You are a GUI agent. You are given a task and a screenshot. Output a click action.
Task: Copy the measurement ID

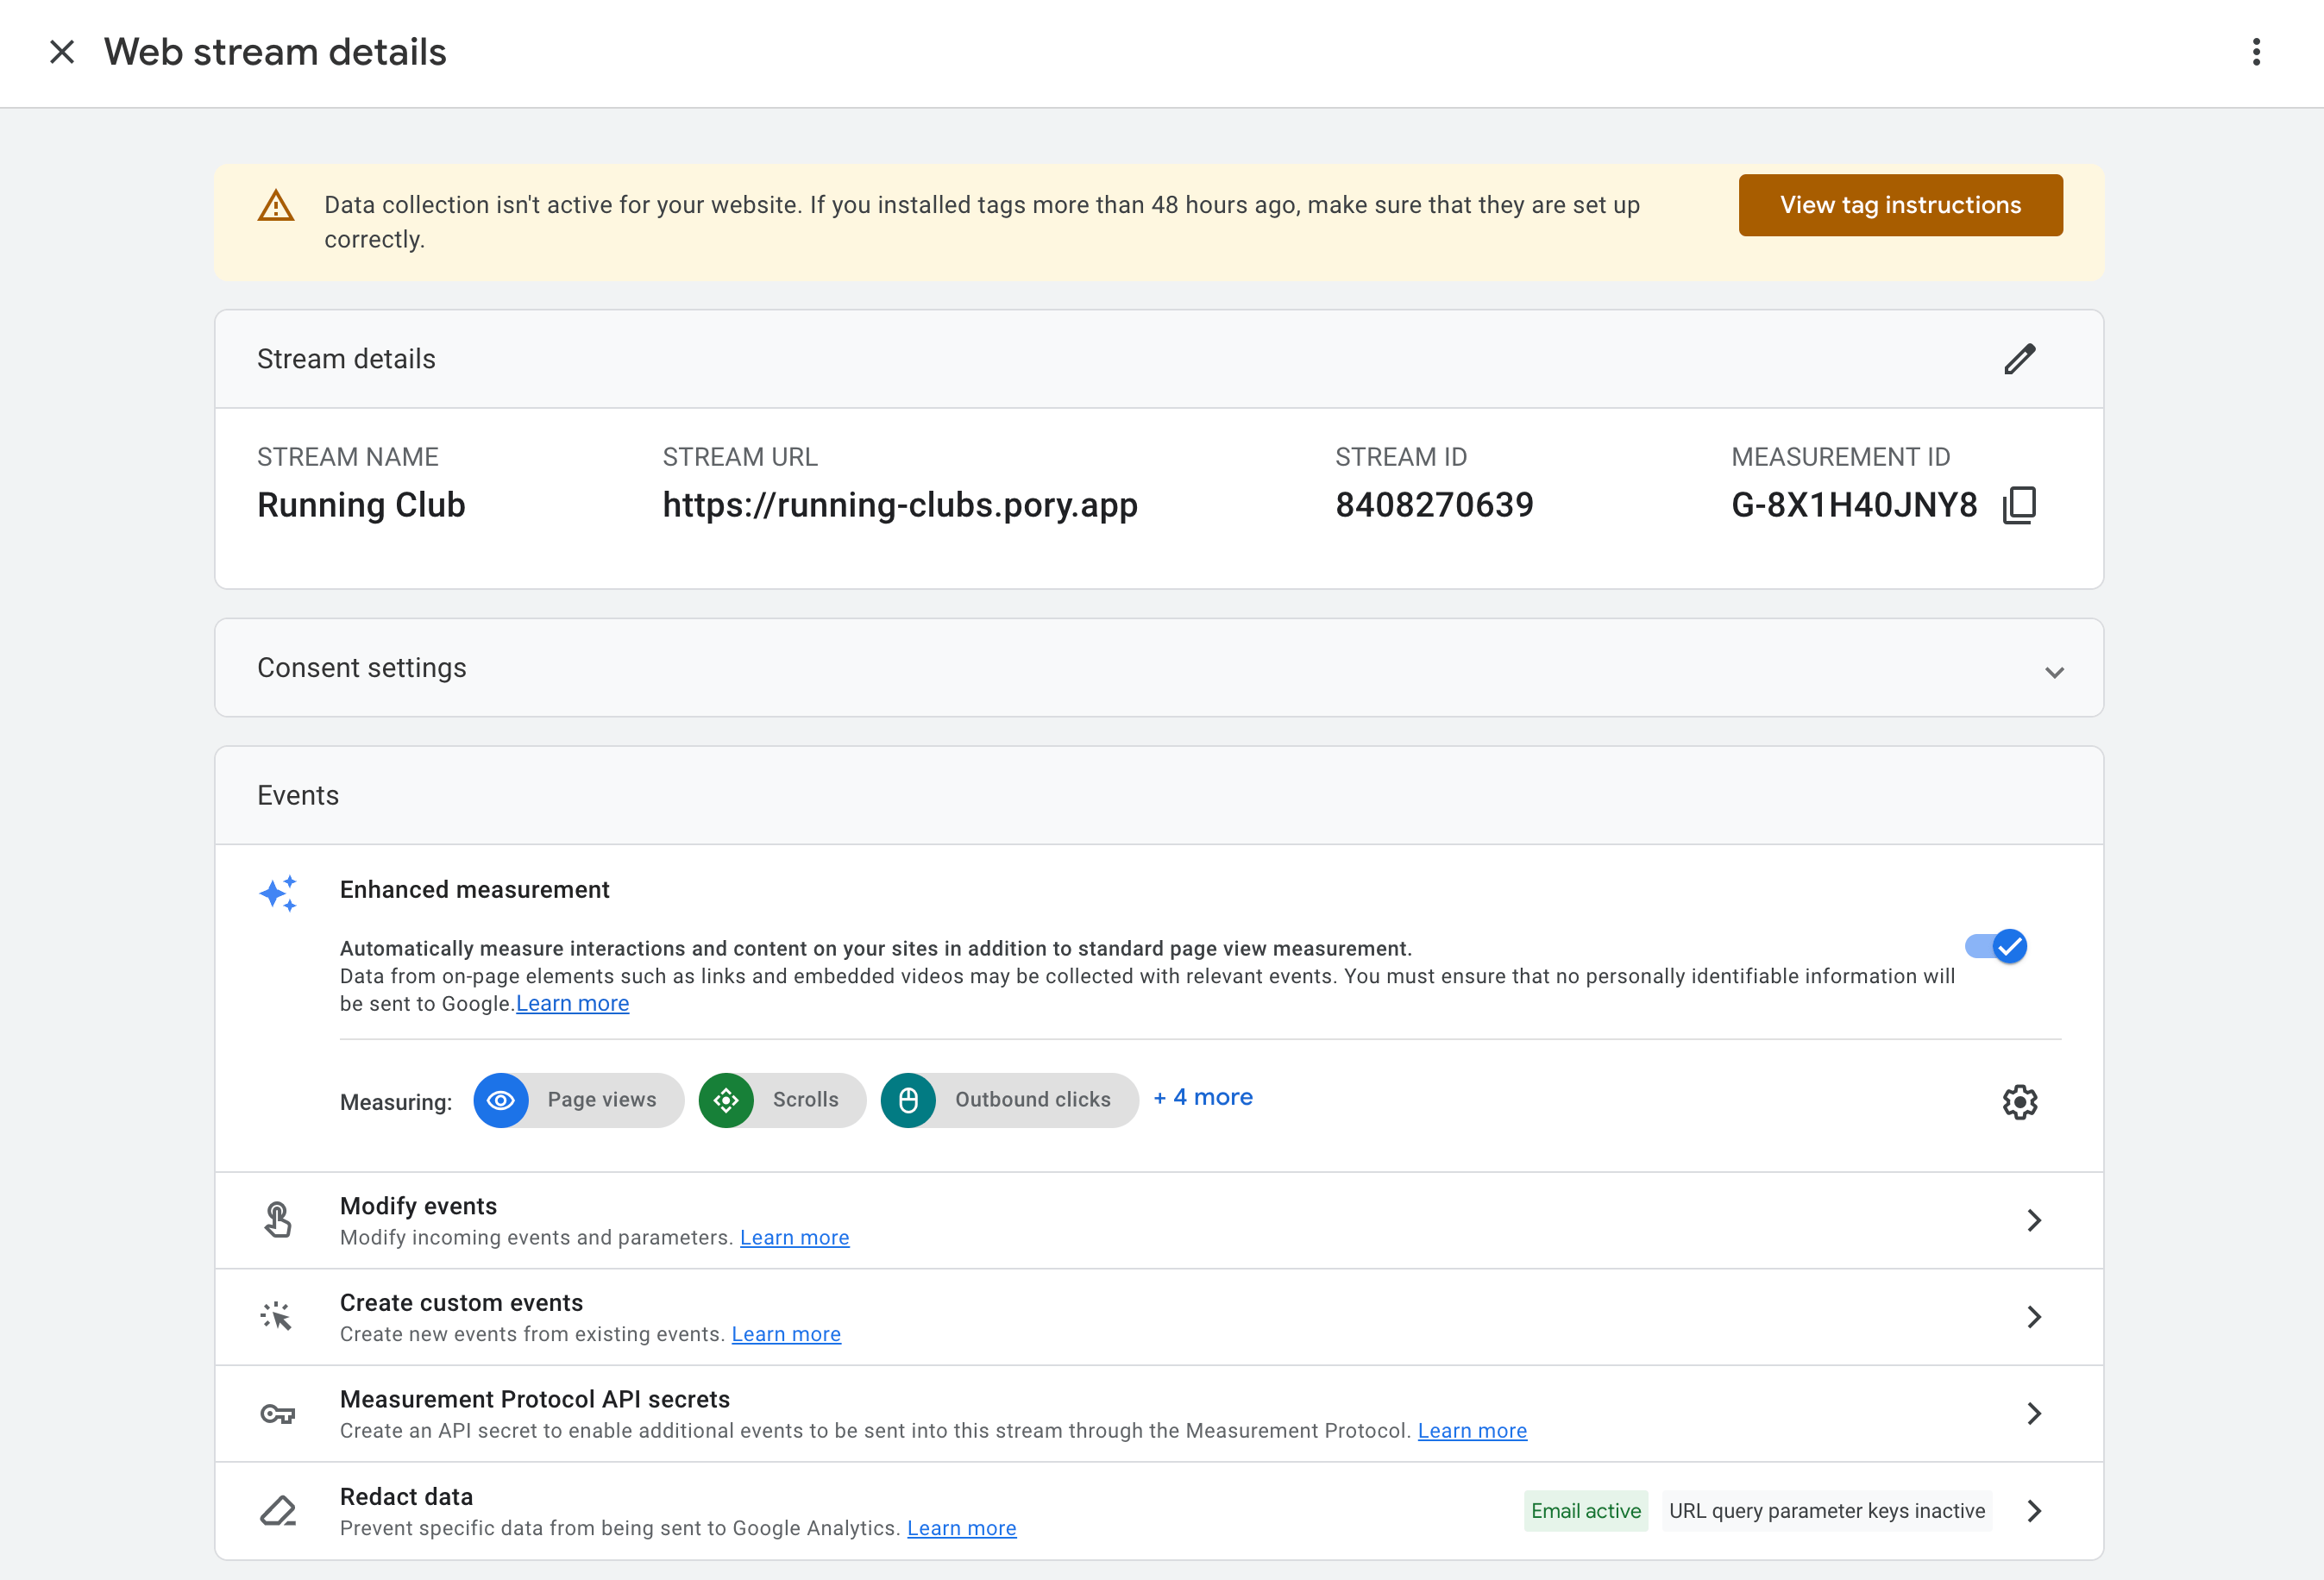click(x=2020, y=505)
